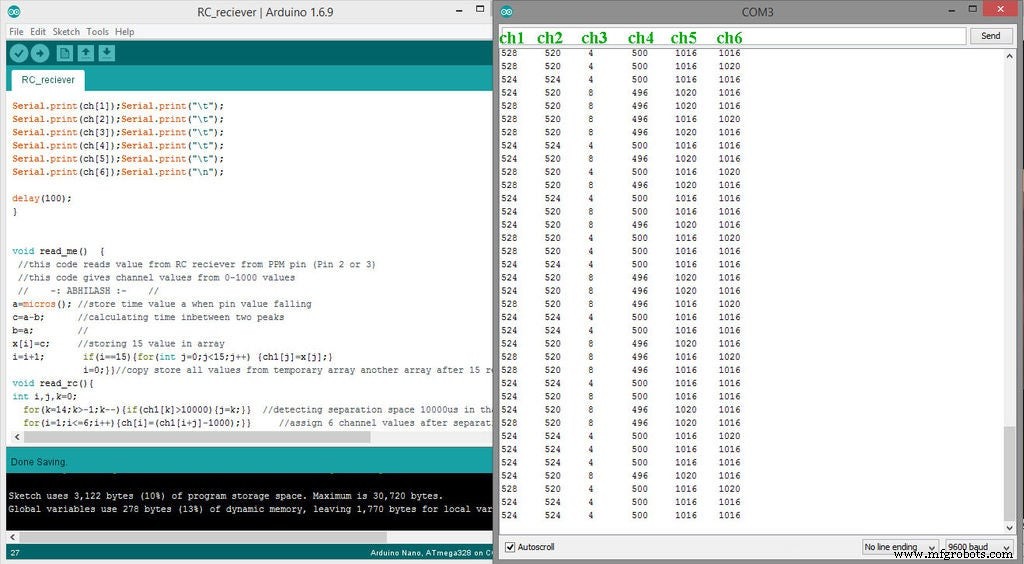
Task: Click into the serial monitor input field
Action: coord(733,37)
